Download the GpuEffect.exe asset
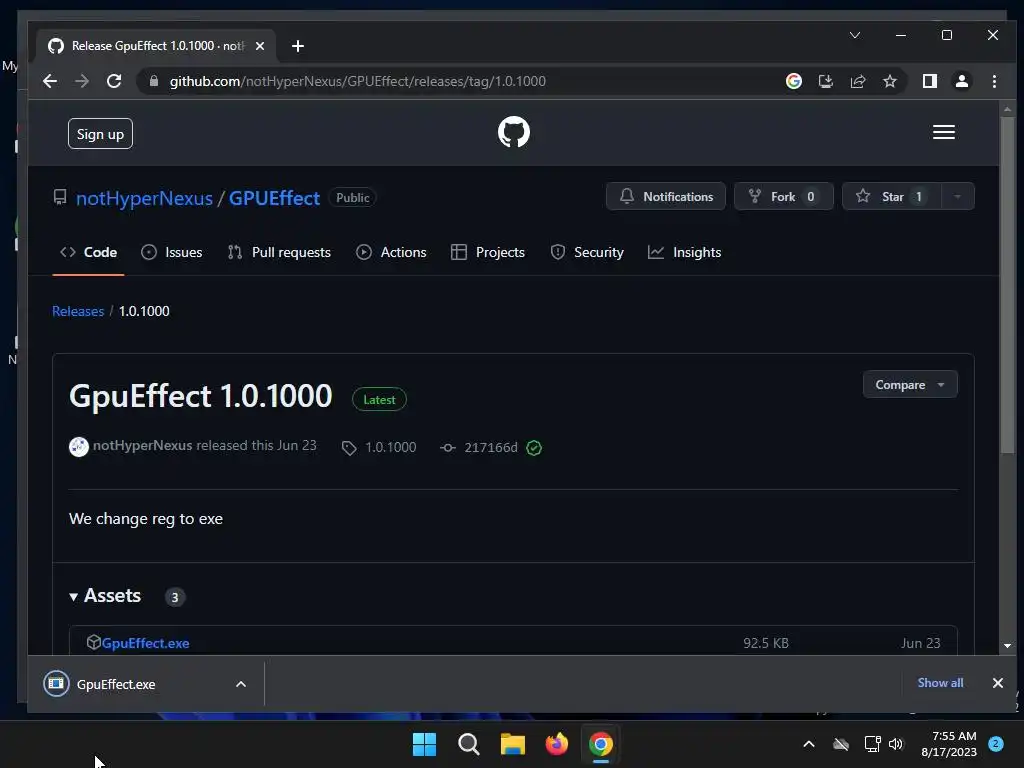Viewport: 1024px width, 768px height. point(145,643)
